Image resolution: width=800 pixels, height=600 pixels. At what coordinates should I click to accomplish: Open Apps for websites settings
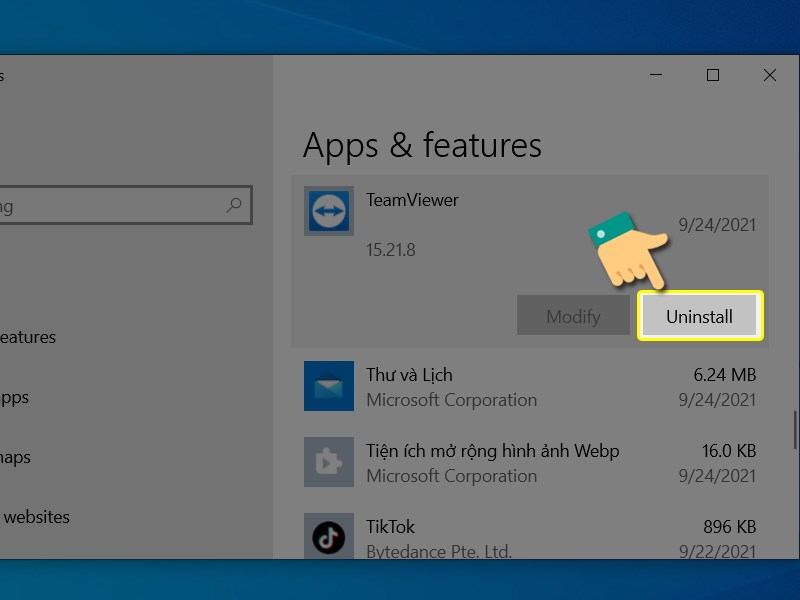[40, 517]
